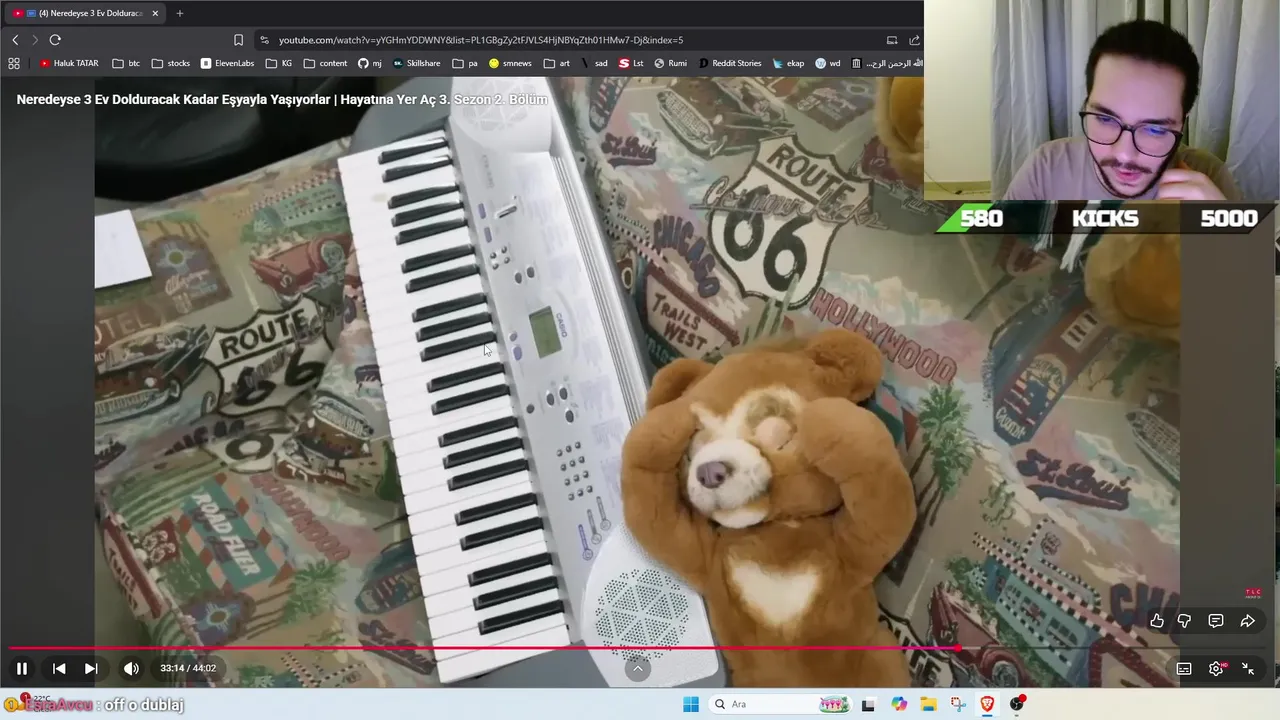Screen dimensions: 1280x720
Task: Click the share icon in address bar
Action: [x=914, y=40]
